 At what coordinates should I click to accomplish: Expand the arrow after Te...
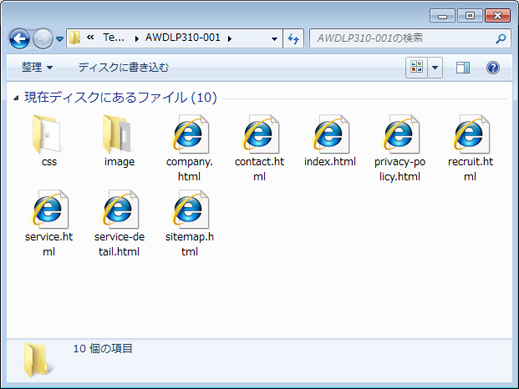point(136,39)
